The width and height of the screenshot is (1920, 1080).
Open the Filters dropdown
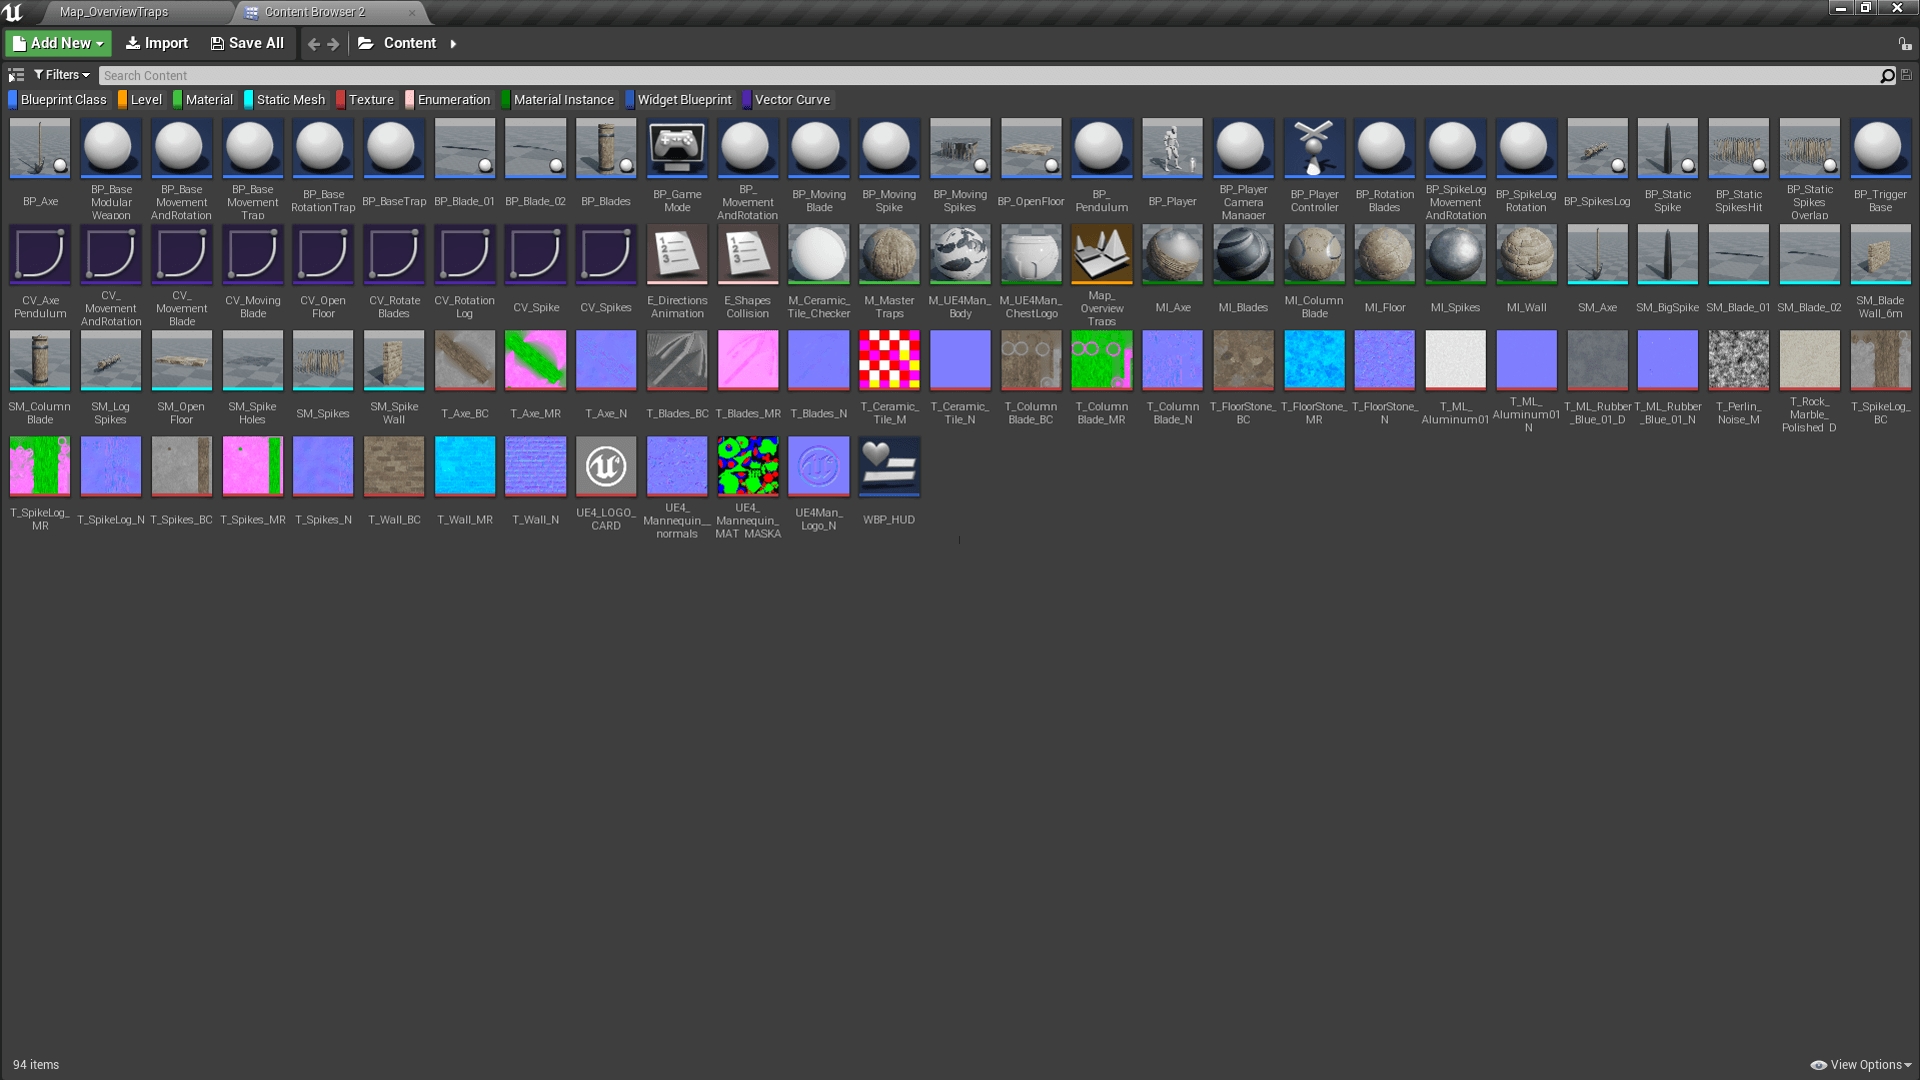pos(62,75)
